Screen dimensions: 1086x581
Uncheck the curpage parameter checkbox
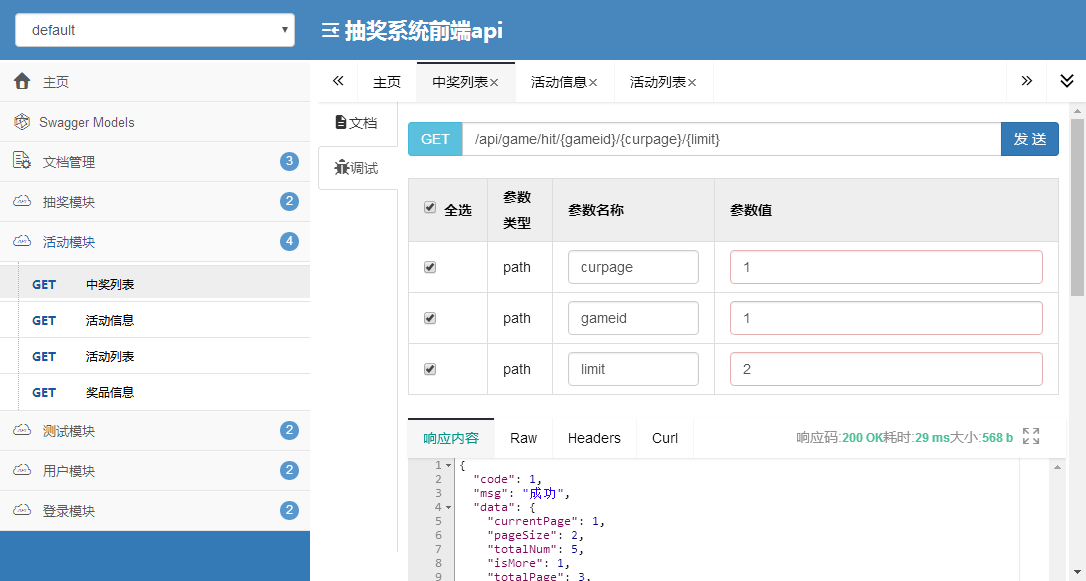click(430, 267)
